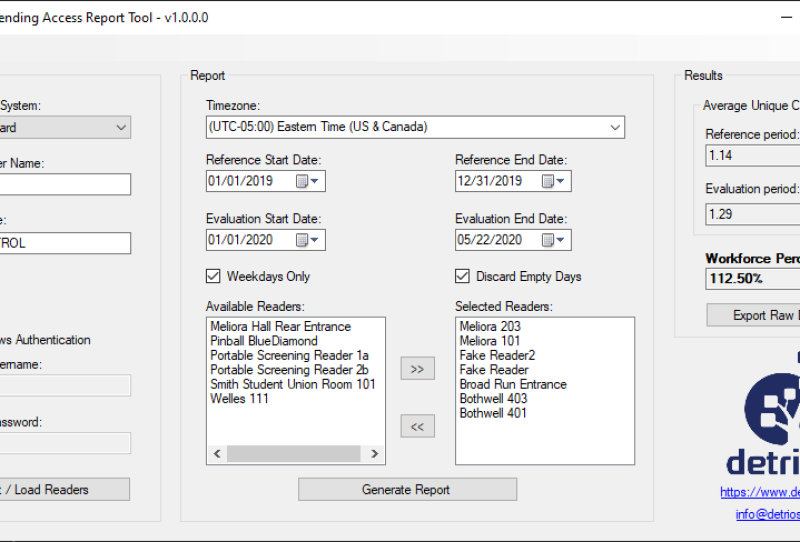Open the Evaluation Start Date calendar picker
Image resolution: width=800 pixels, height=542 pixels.
pos(307,240)
